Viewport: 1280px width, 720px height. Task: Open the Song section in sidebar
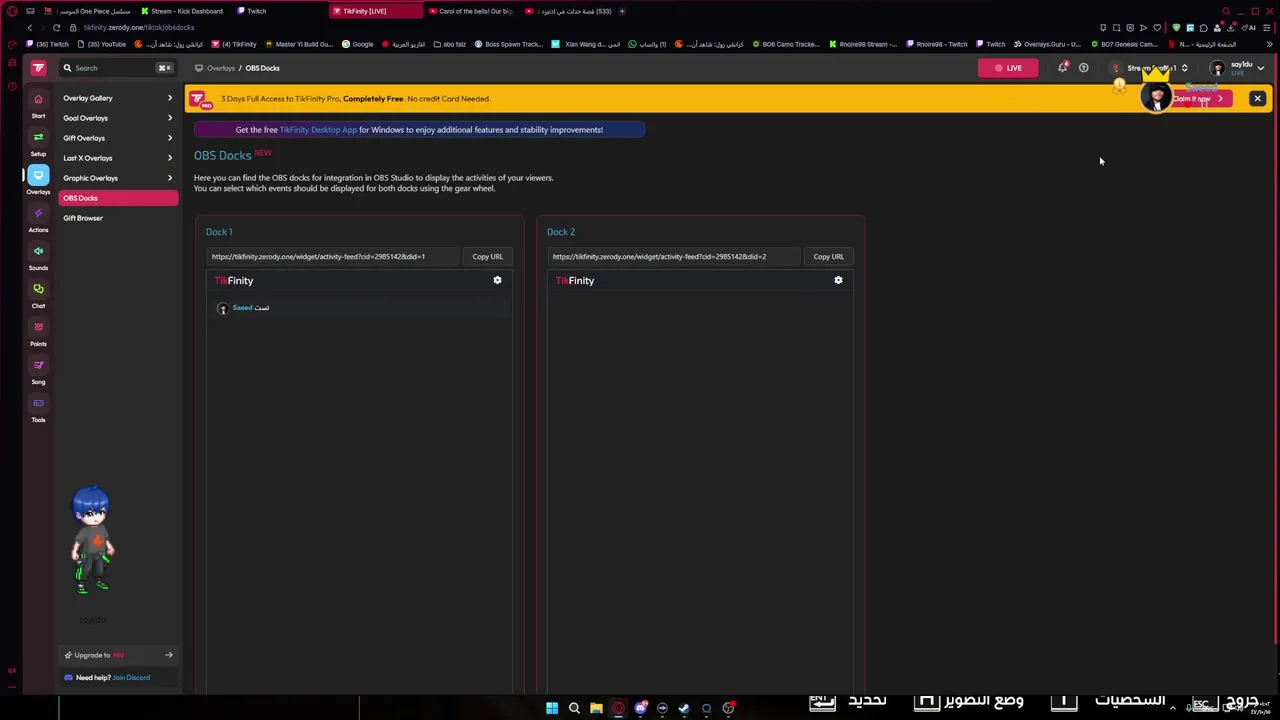[38, 370]
